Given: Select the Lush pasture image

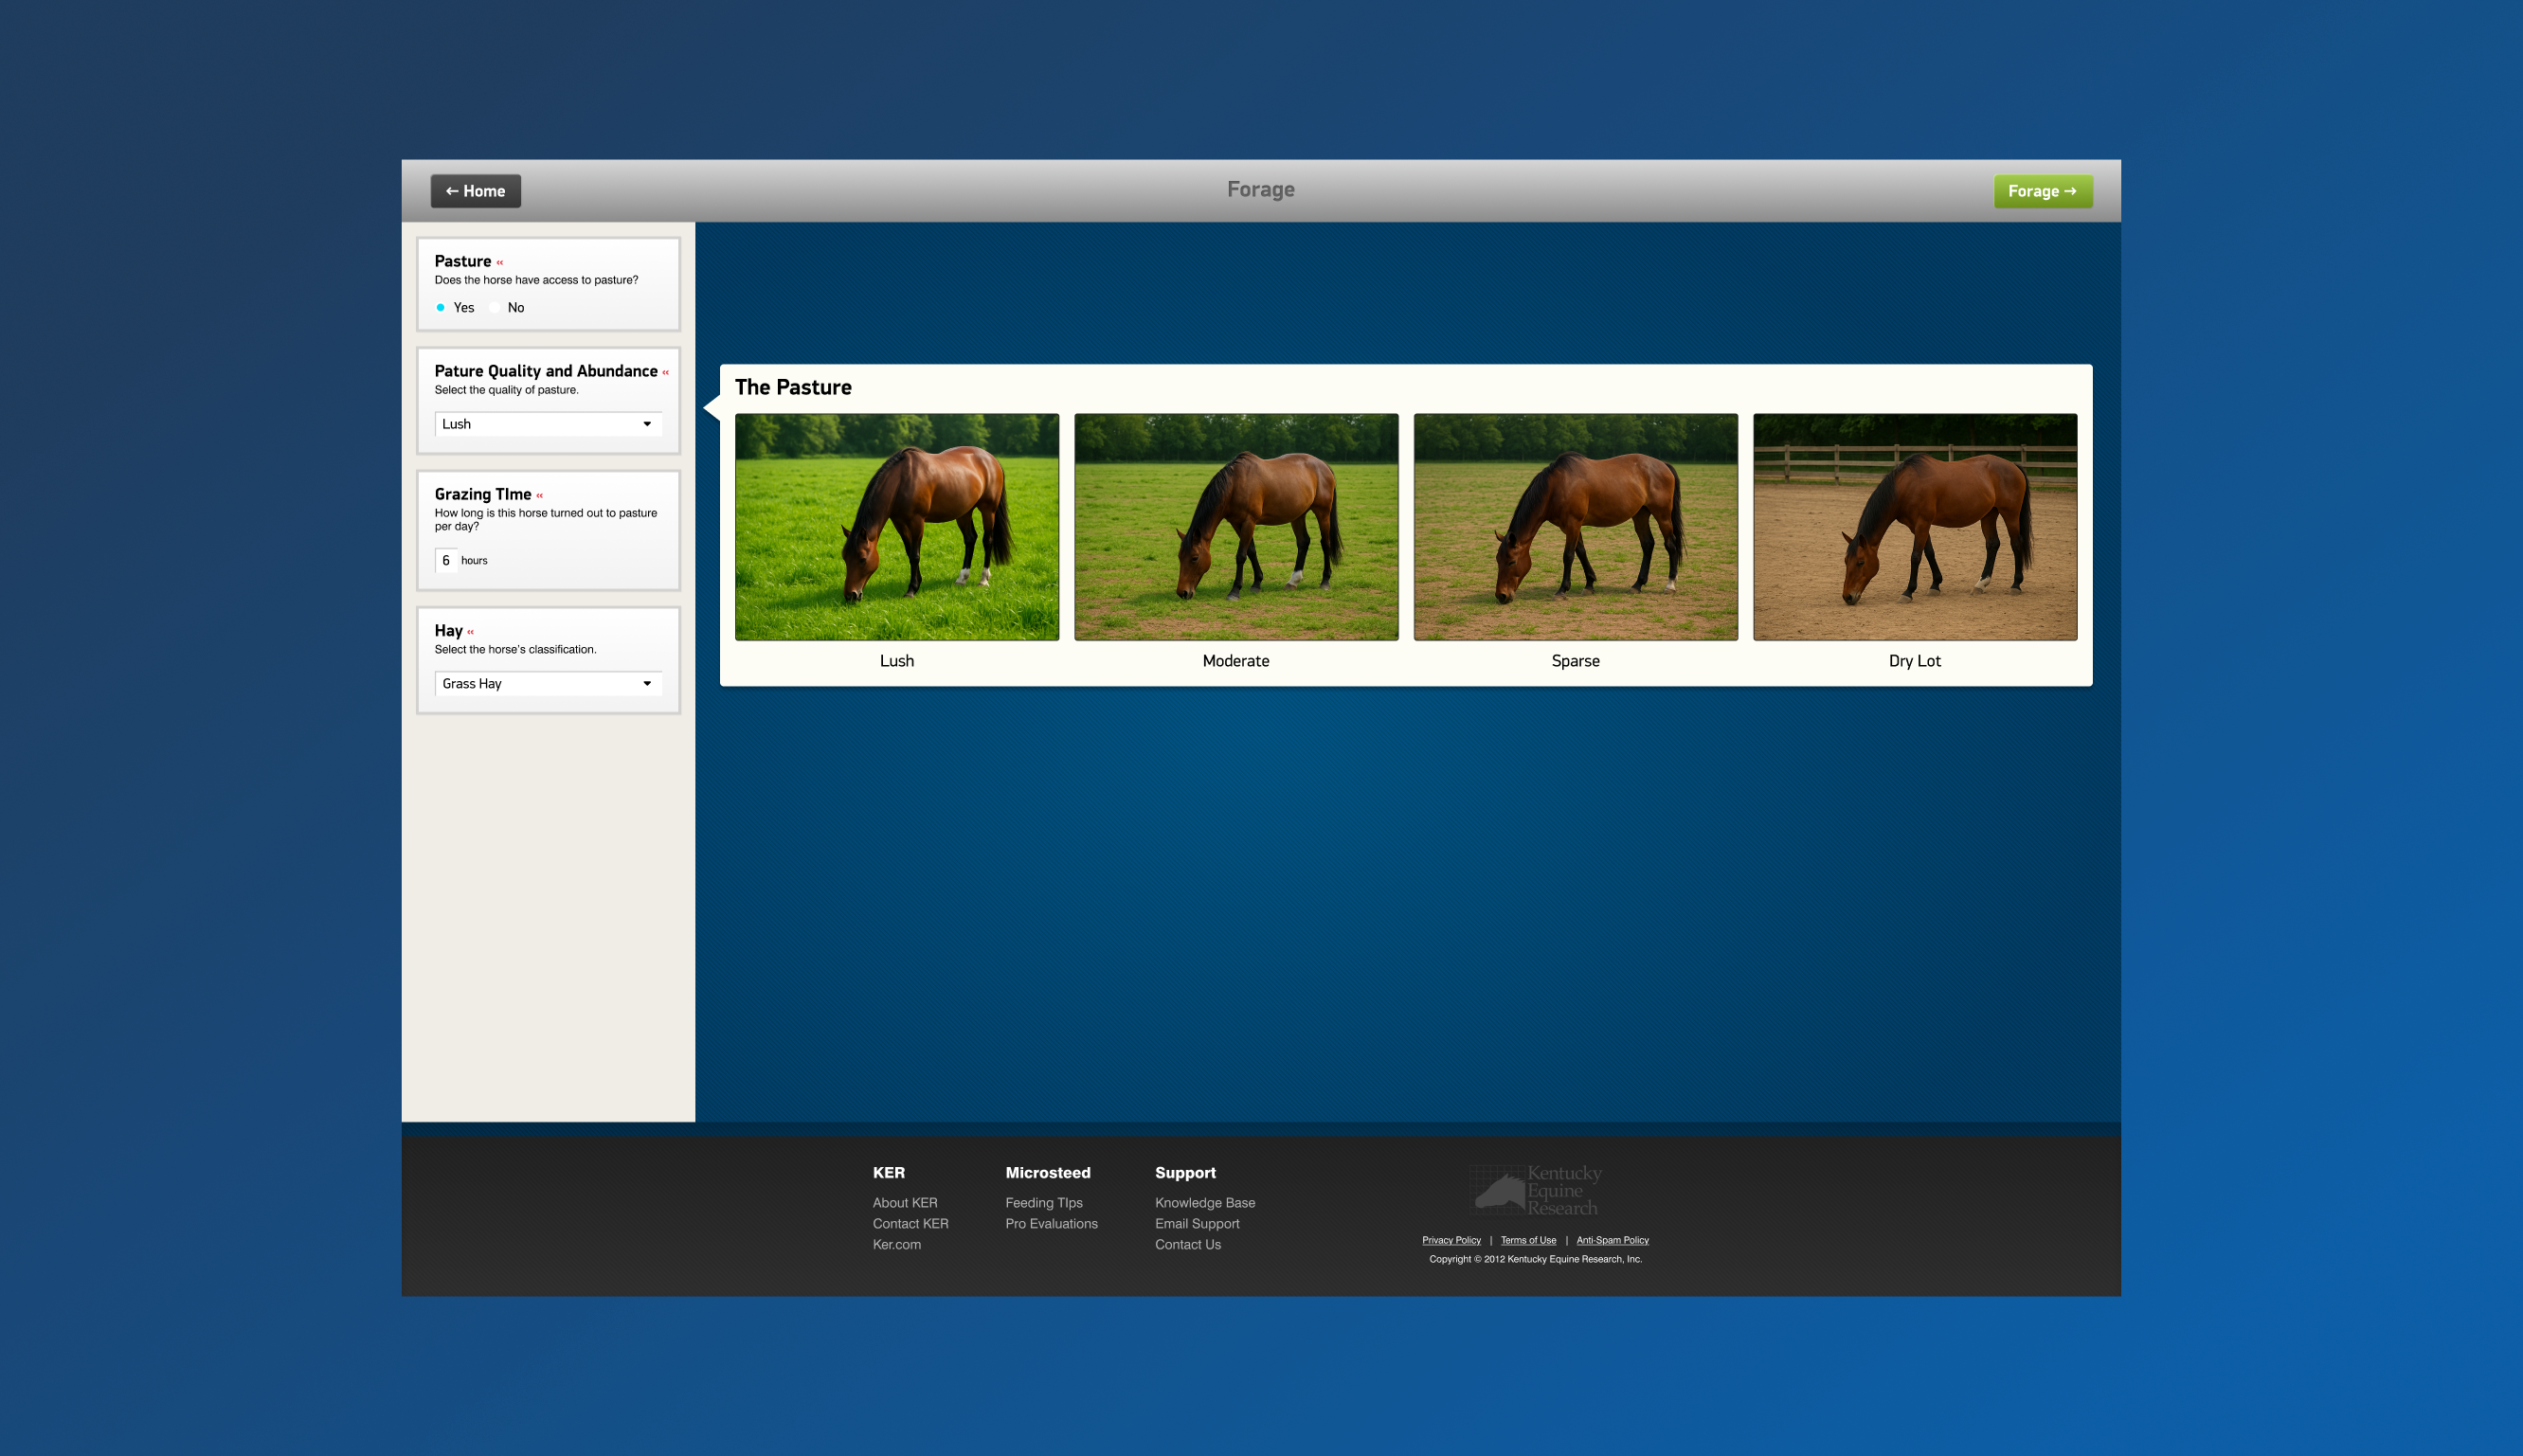Looking at the screenshot, I should click(x=896, y=527).
